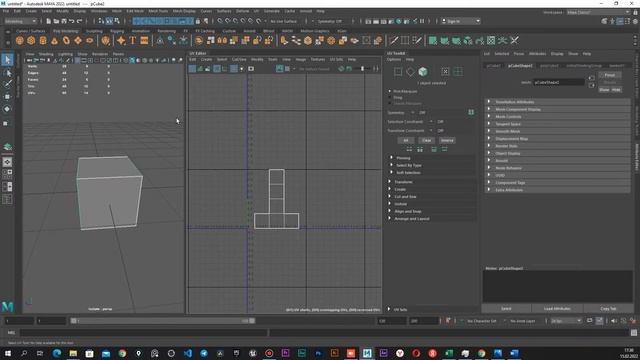Click the Multi-Cut tool shelf icon

coord(393,40)
